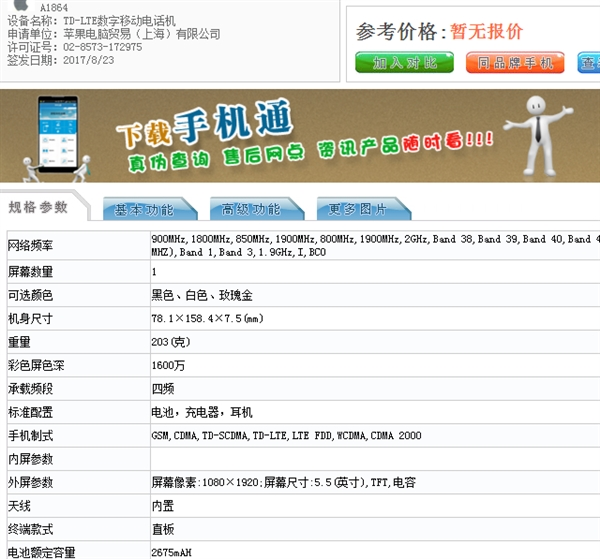
Task: Click the 下载手机通 banner advertisement
Action: click(x=300, y=136)
